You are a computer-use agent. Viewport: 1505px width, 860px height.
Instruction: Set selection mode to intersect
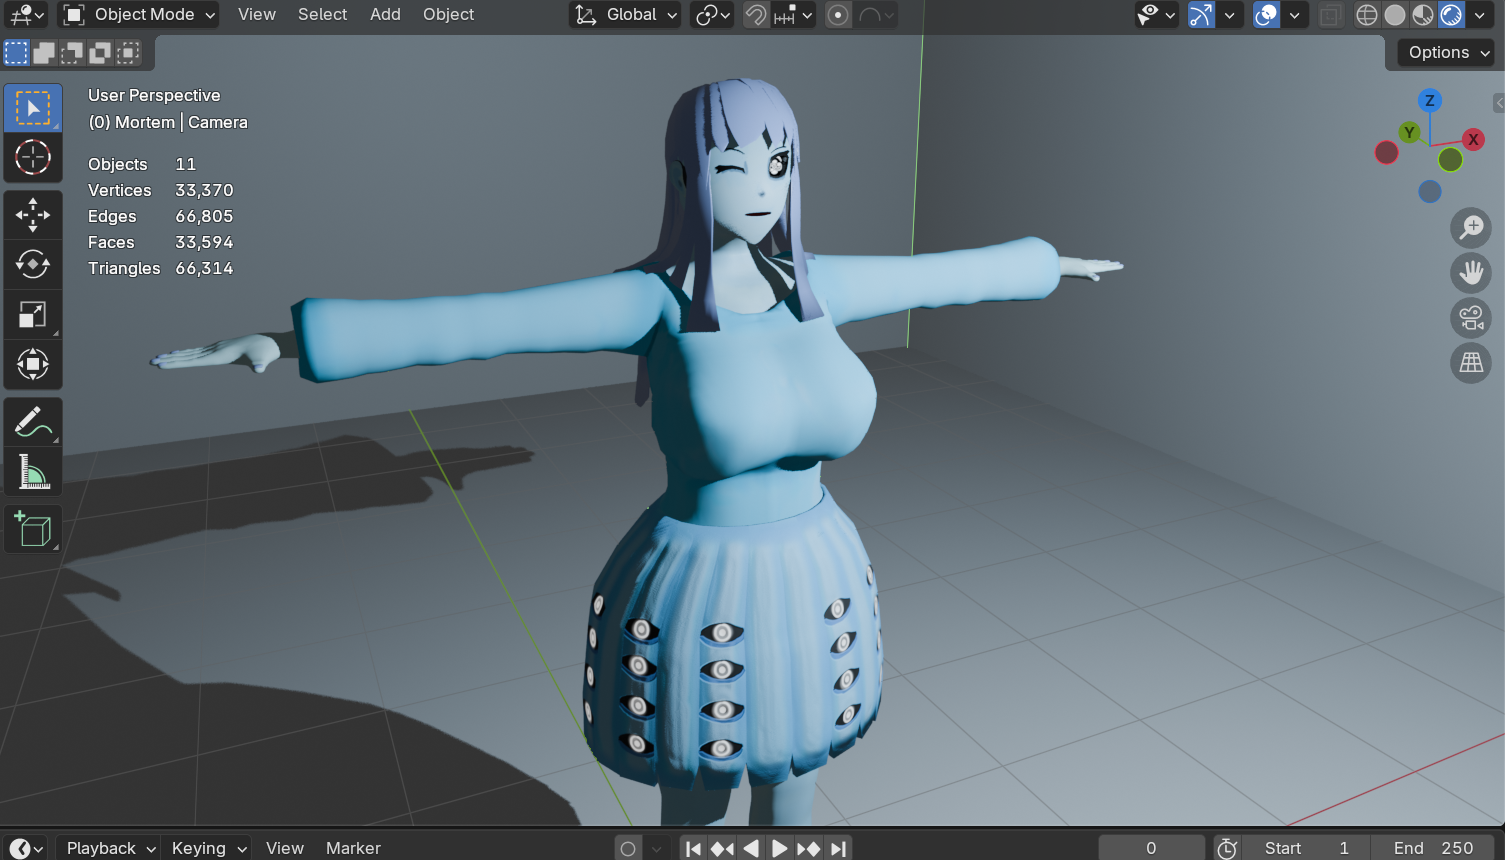click(x=128, y=53)
